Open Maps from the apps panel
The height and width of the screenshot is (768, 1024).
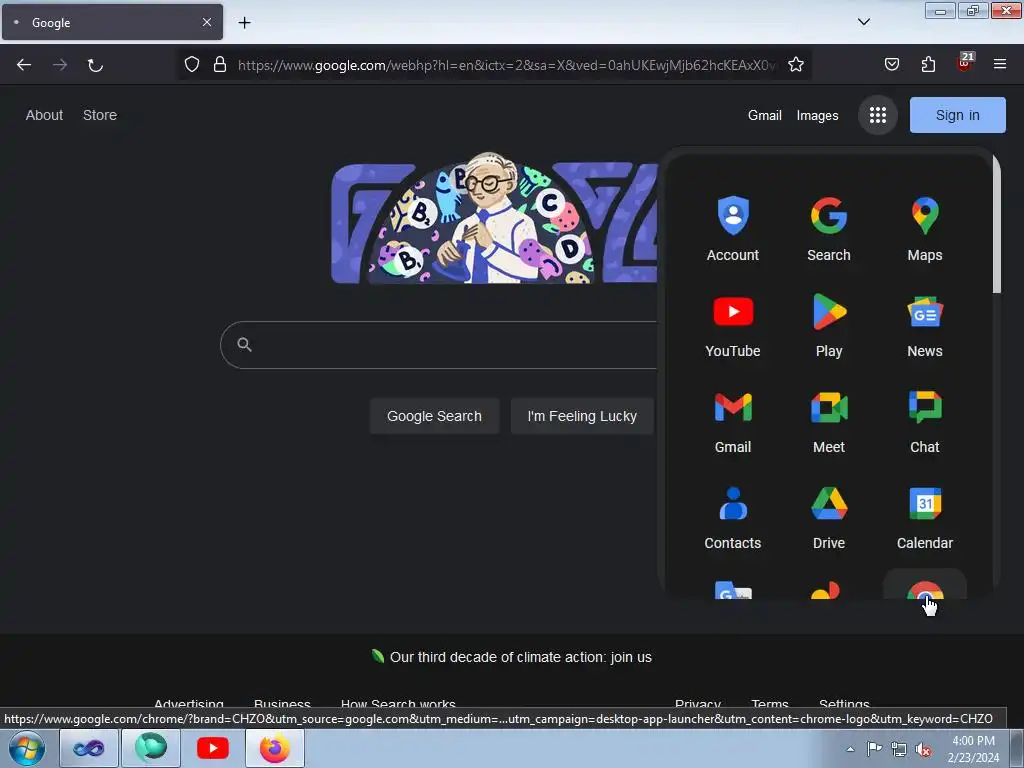point(925,229)
